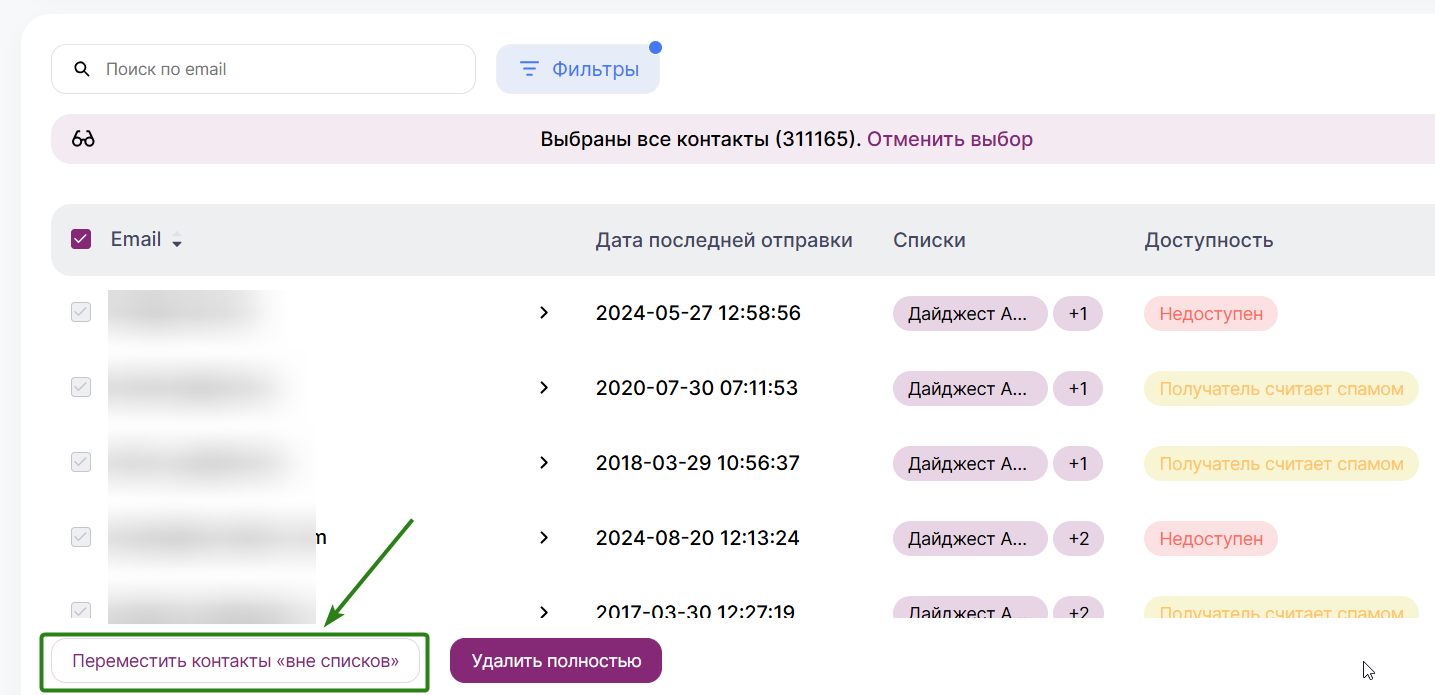Toggle checkbox of row dated 2020-07-30
The image size is (1435, 695).
(x=81, y=387)
